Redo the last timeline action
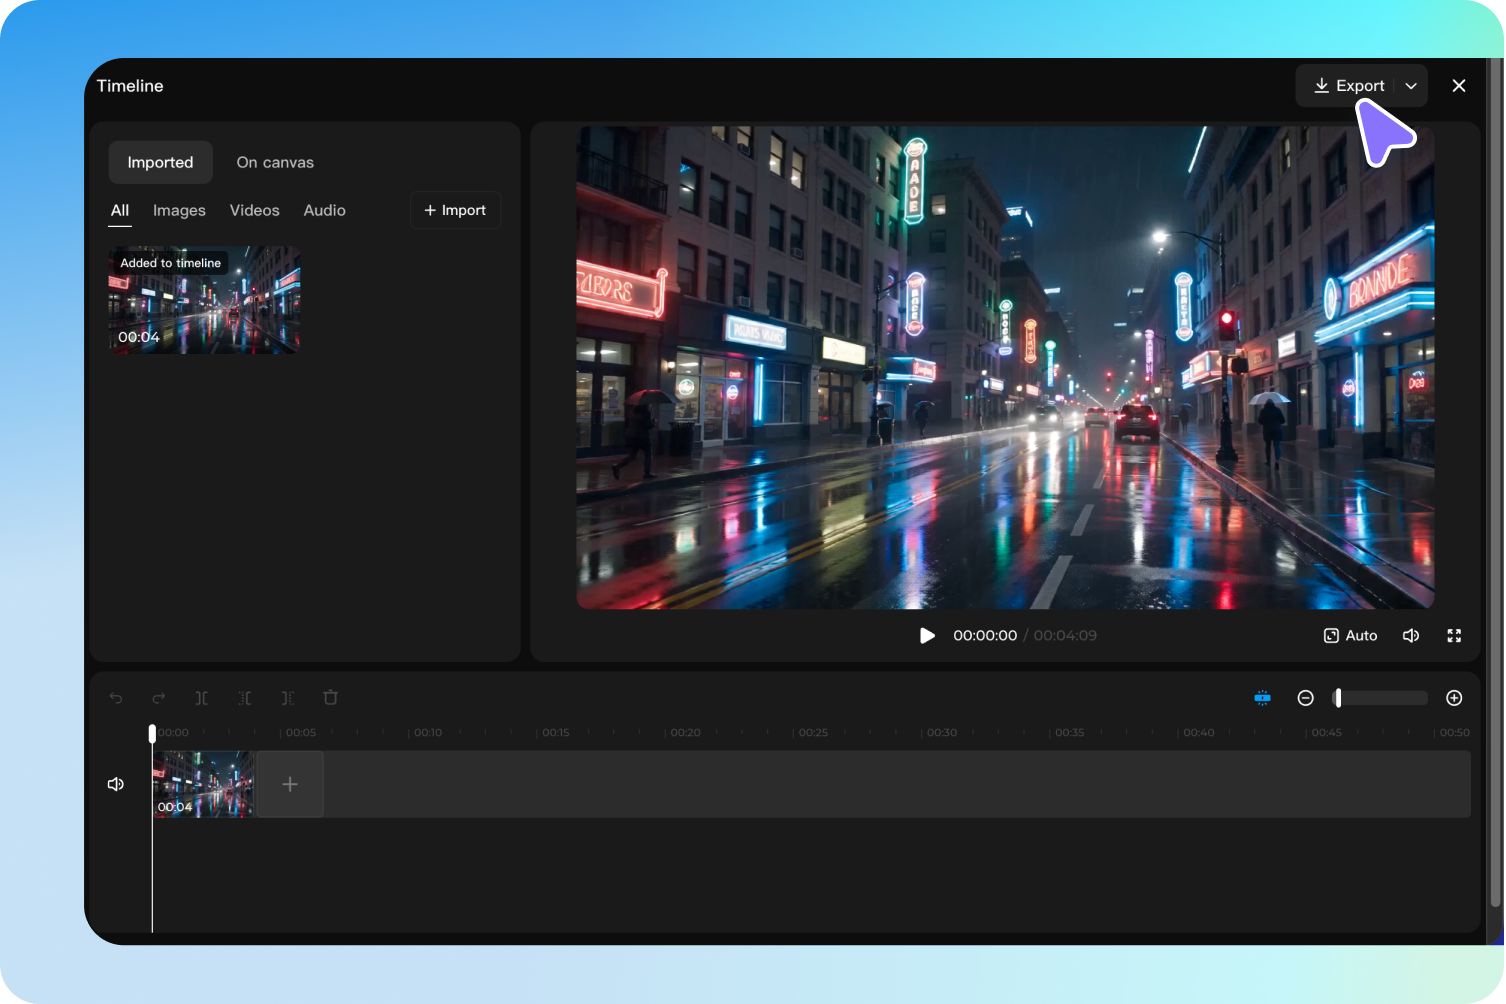 click(x=159, y=698)
